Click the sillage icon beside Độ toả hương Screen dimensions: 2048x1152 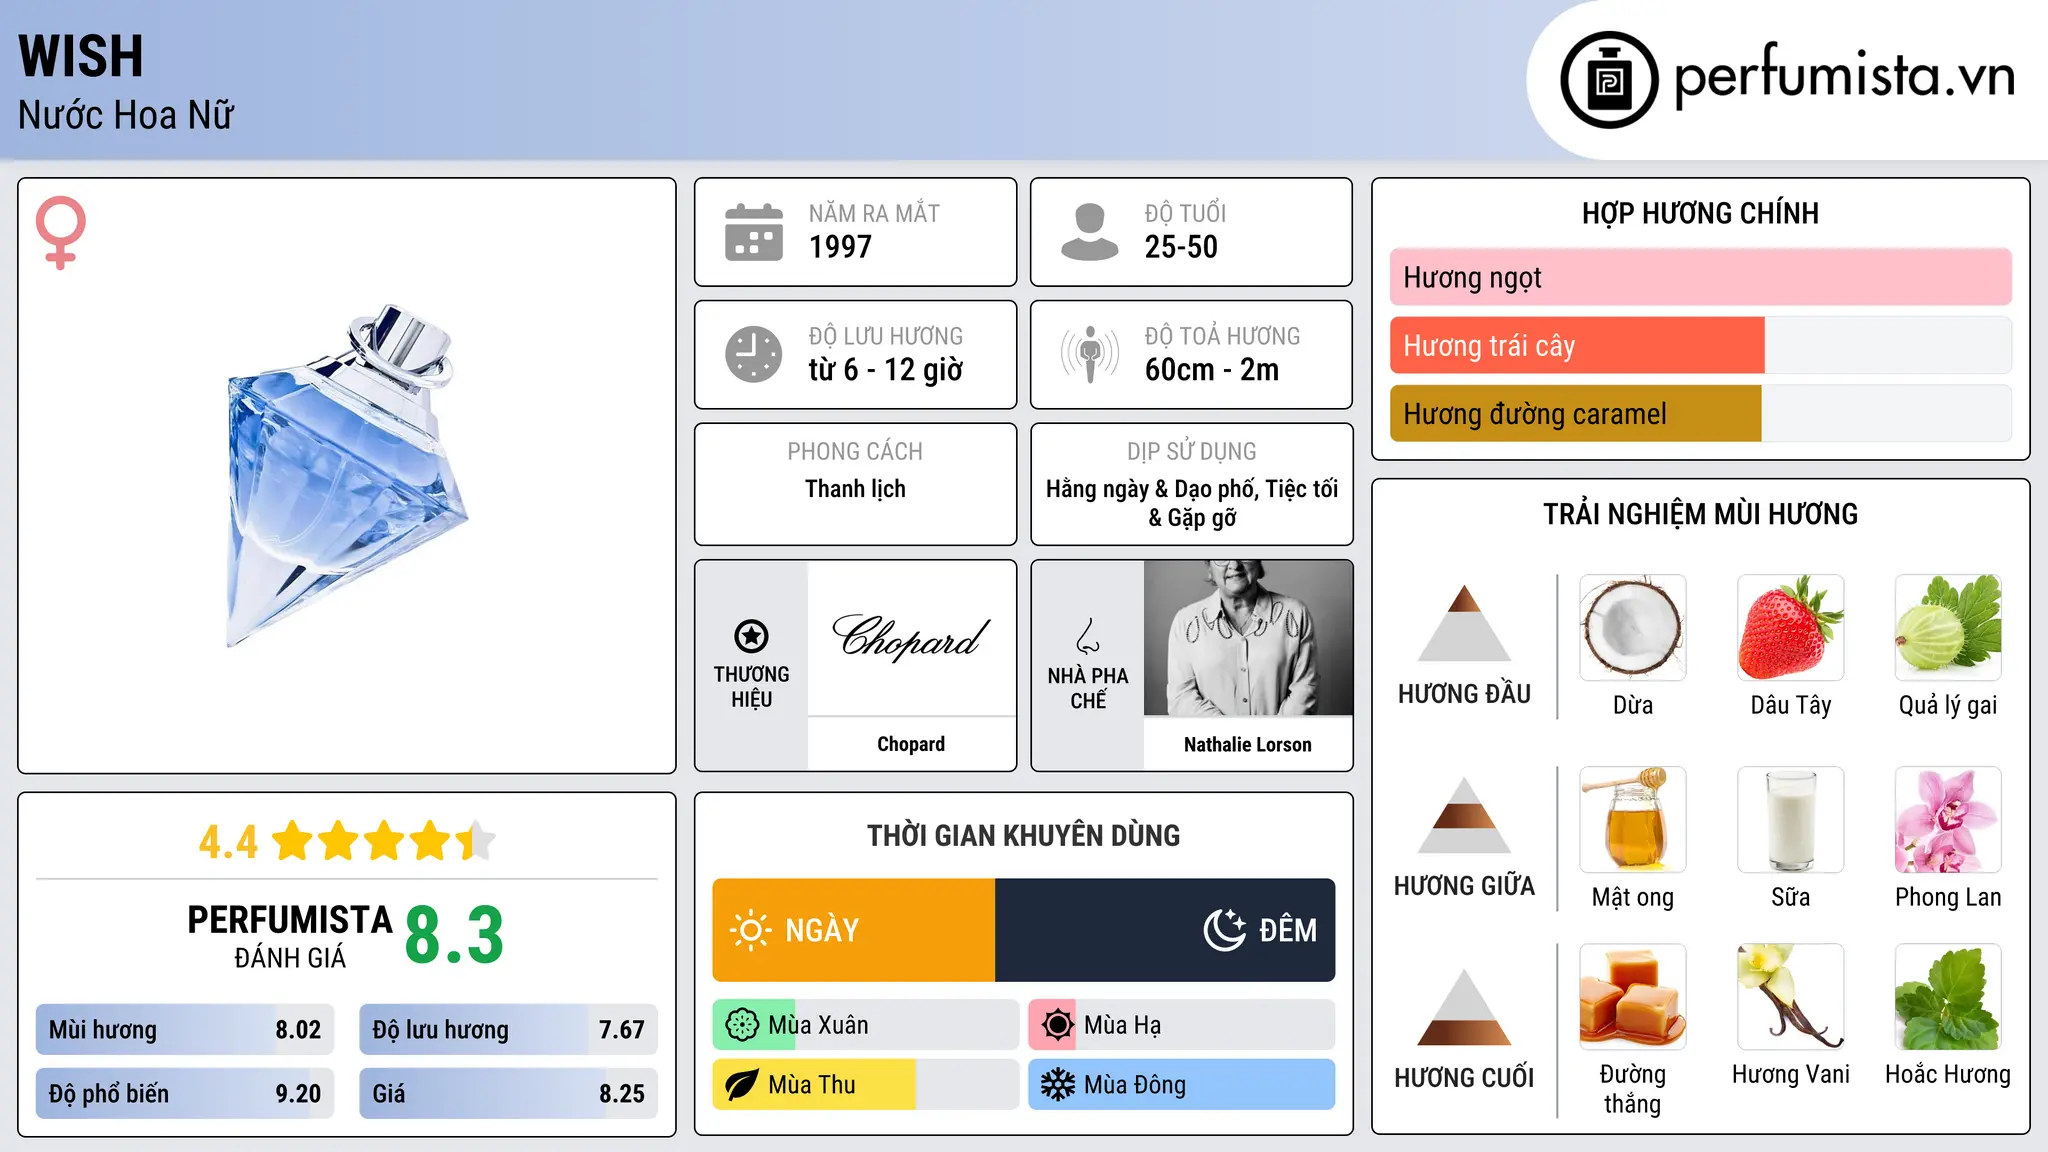[x=1090, y=354]
